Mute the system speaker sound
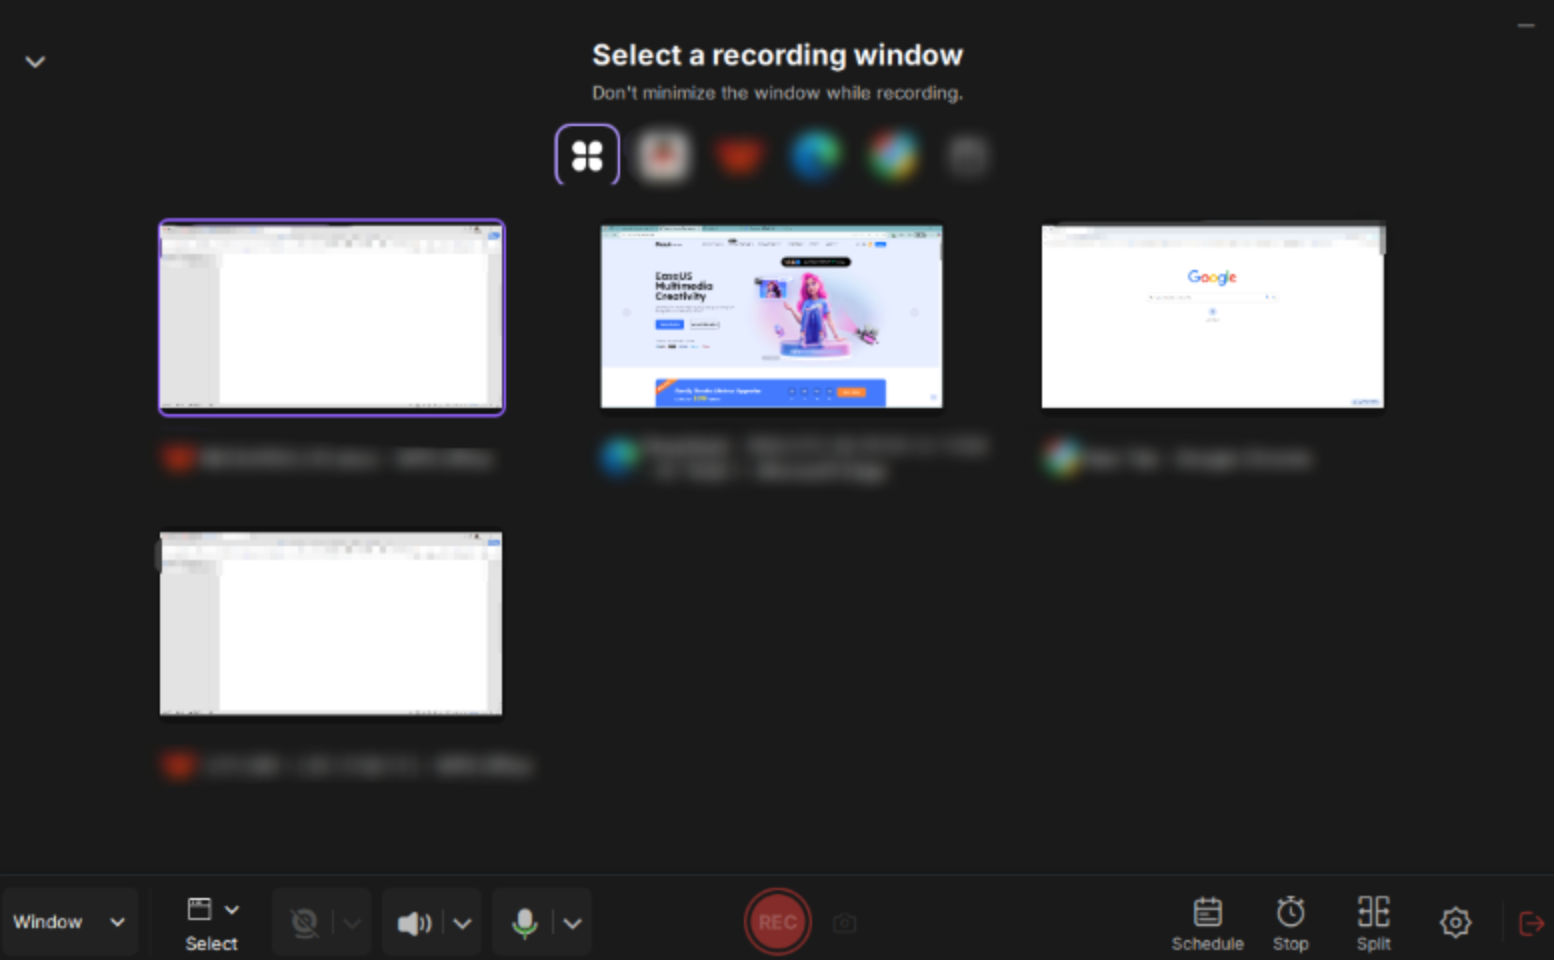This screenshot has height=960, width=1554. click(x=414, y=921)
